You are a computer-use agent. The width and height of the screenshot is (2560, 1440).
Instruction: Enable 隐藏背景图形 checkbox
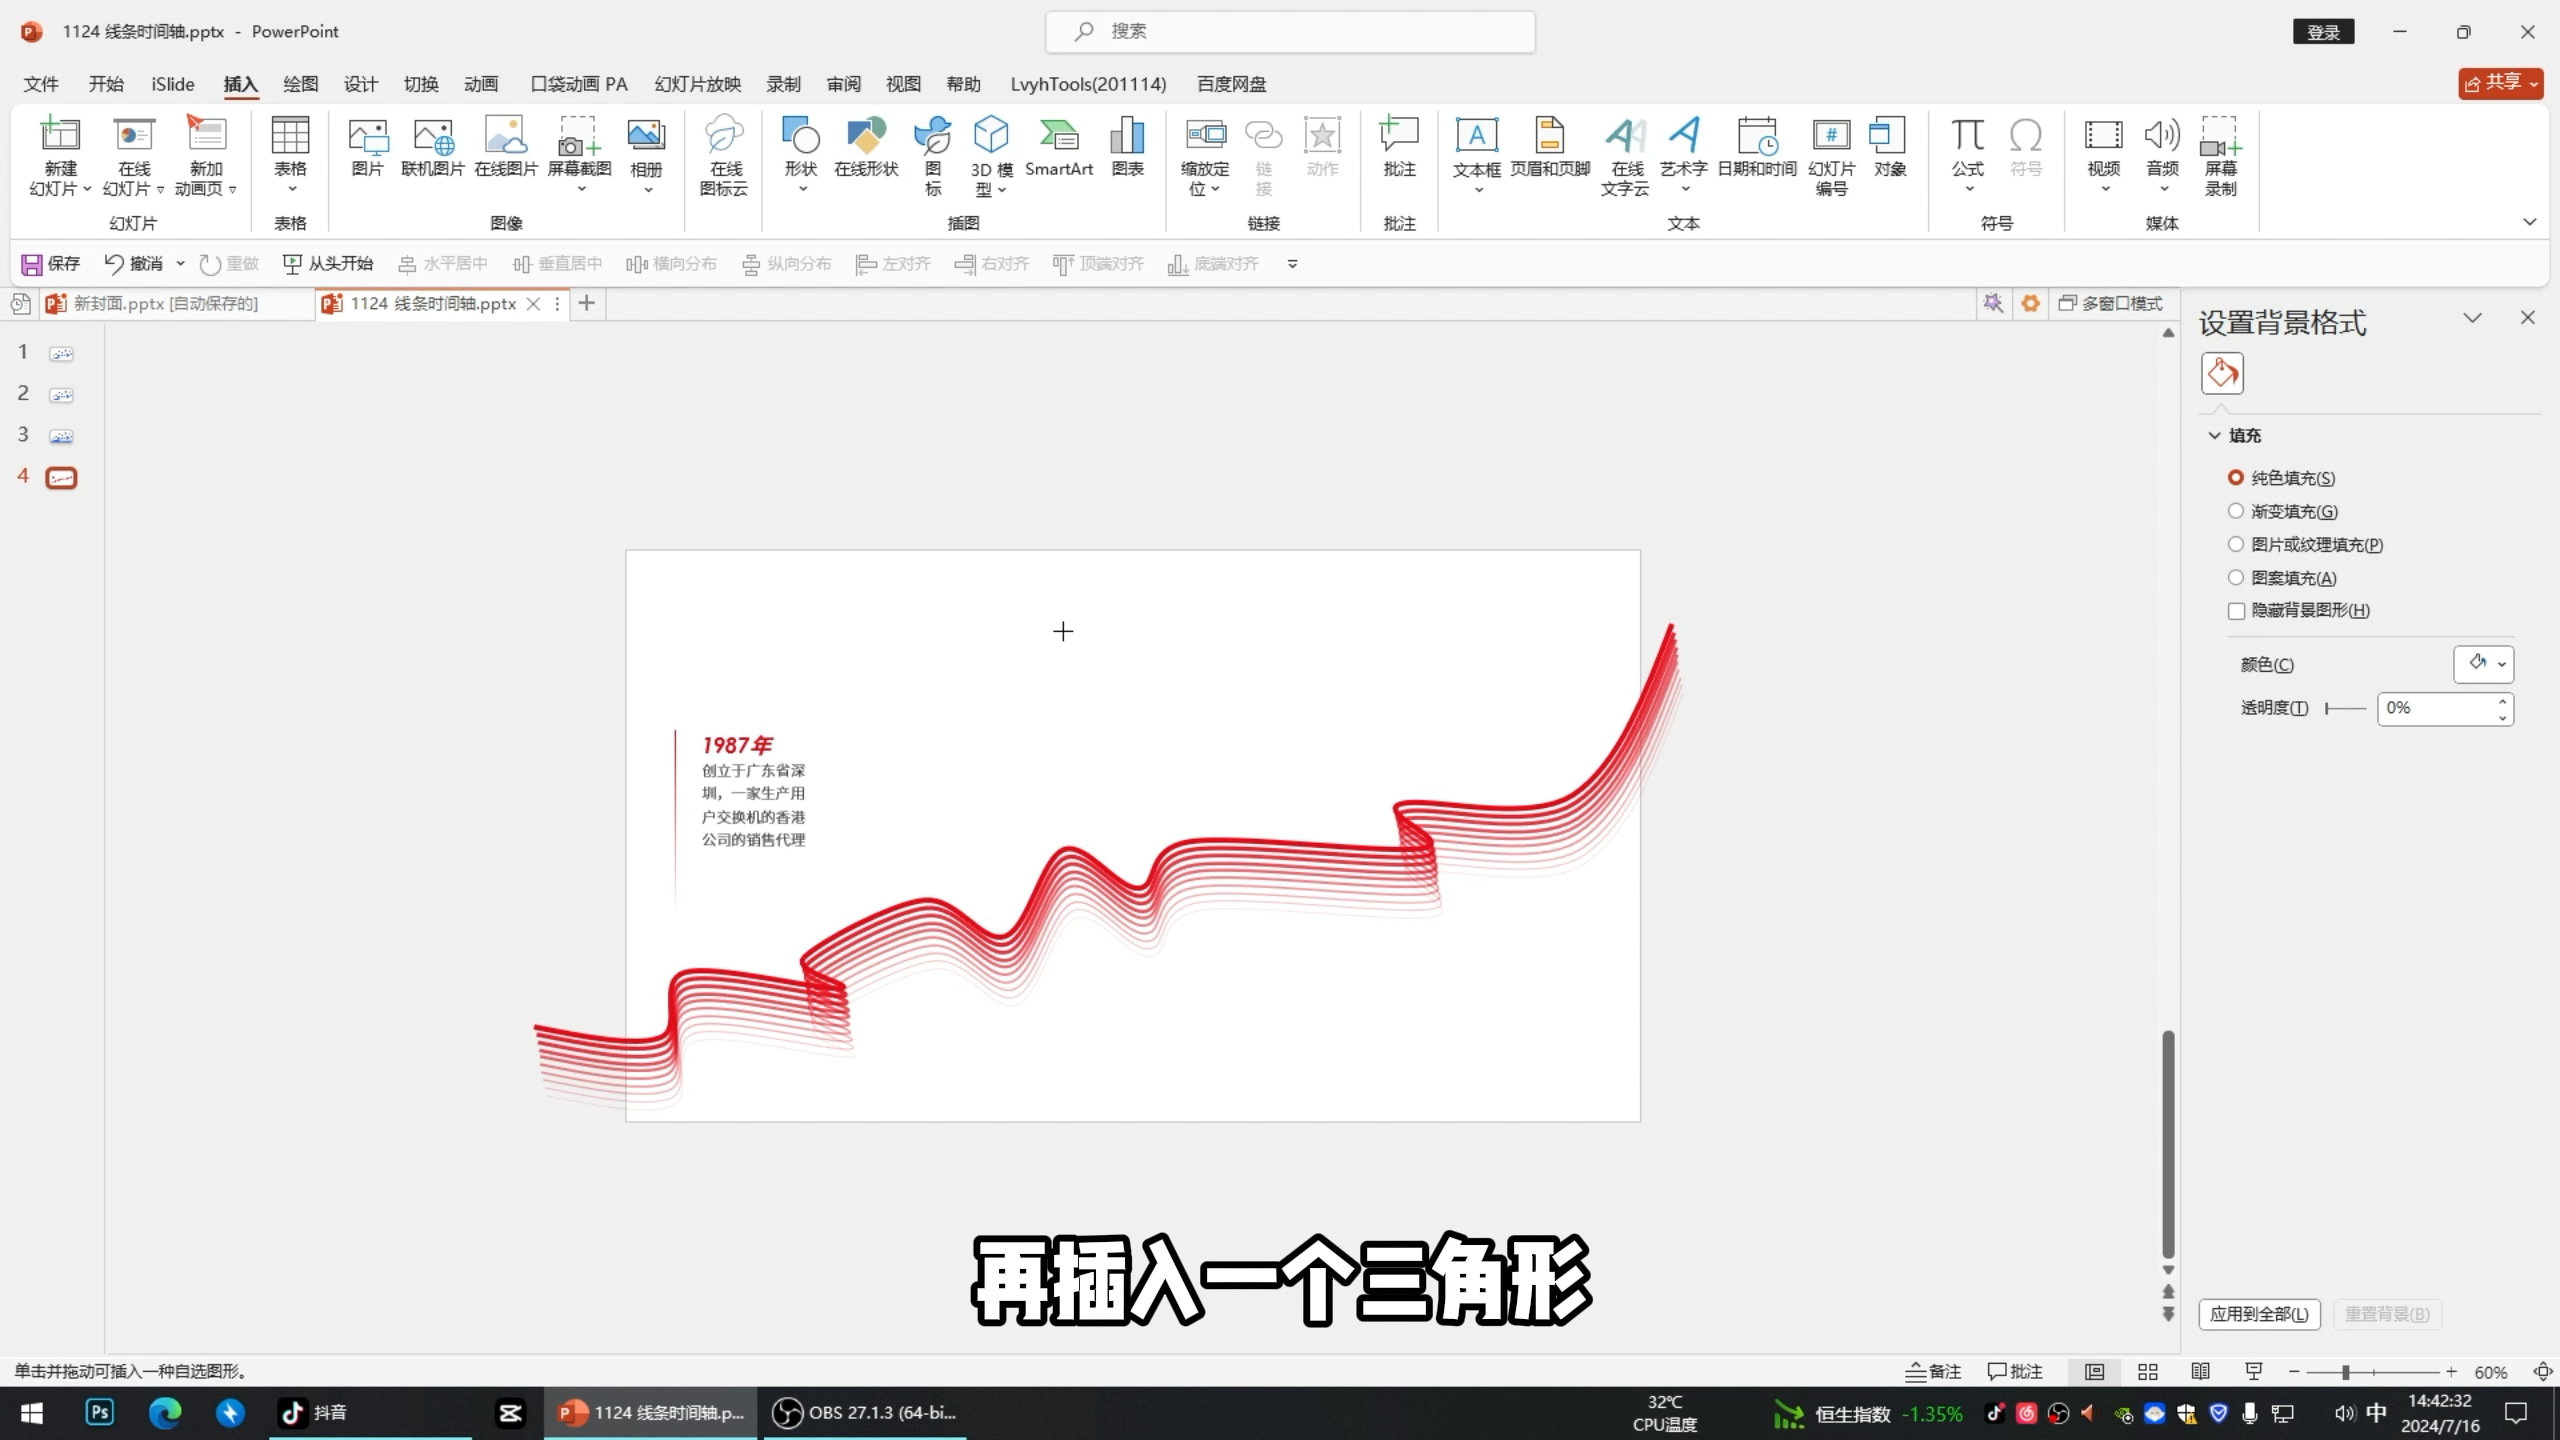pyautogui.click(x=2237, y=611)
